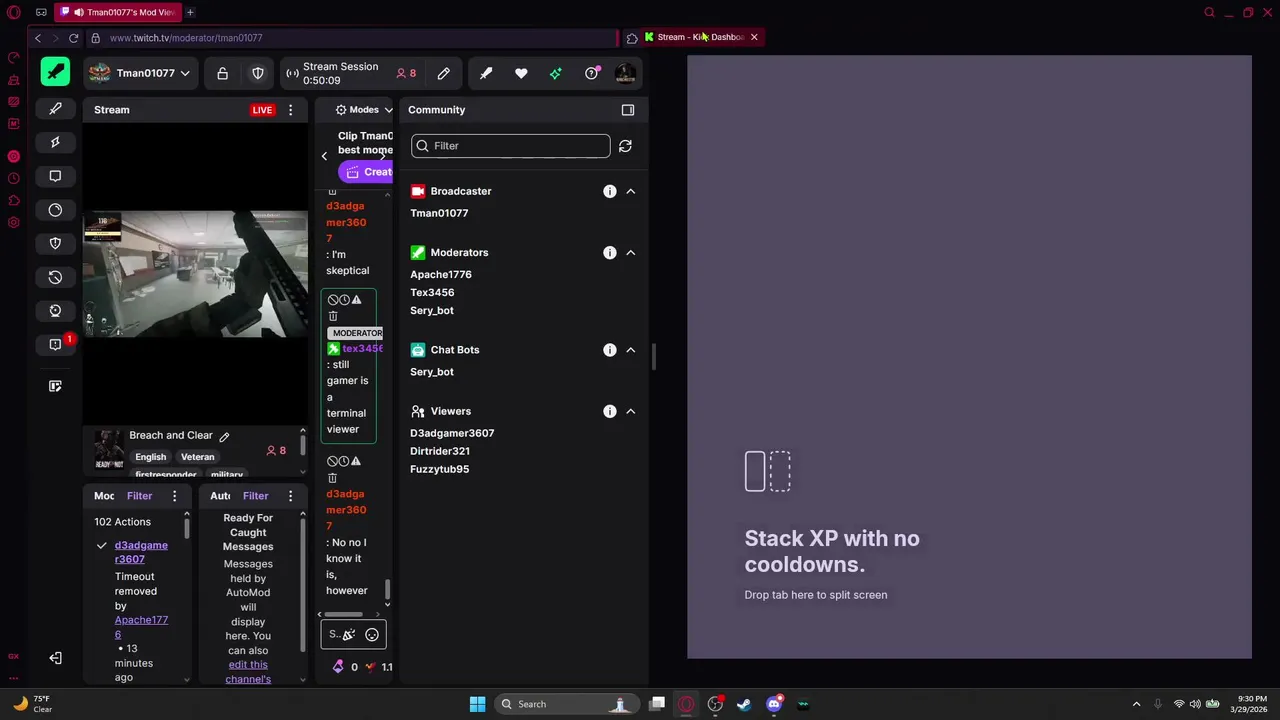
Task: Edit the Breach and Clear stream title
Action: point(225,436)
